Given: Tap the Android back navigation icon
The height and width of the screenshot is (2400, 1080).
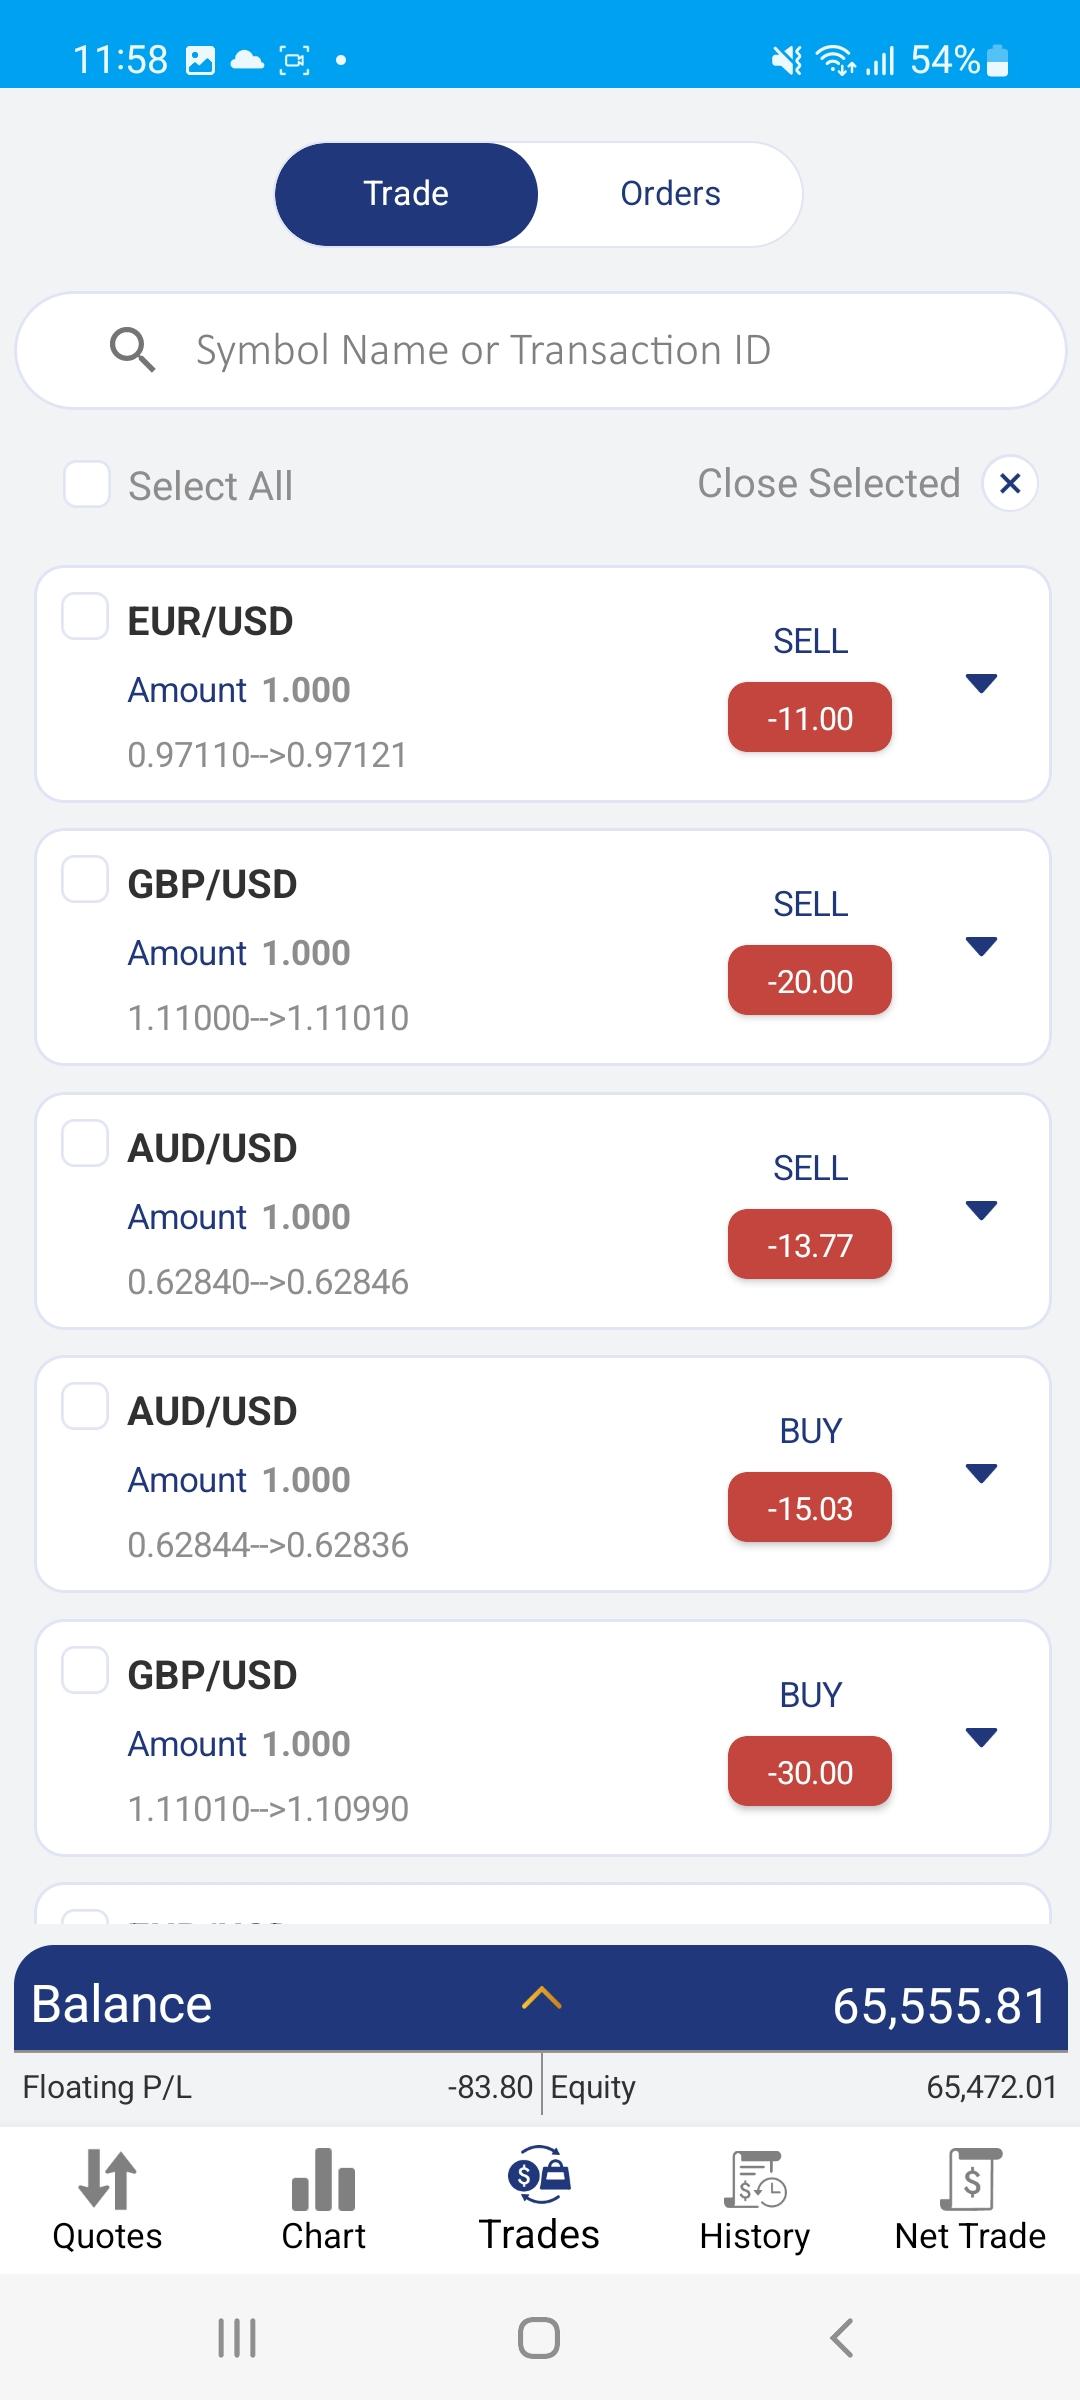Looking at the screenshot, I should pos(842,2338).
